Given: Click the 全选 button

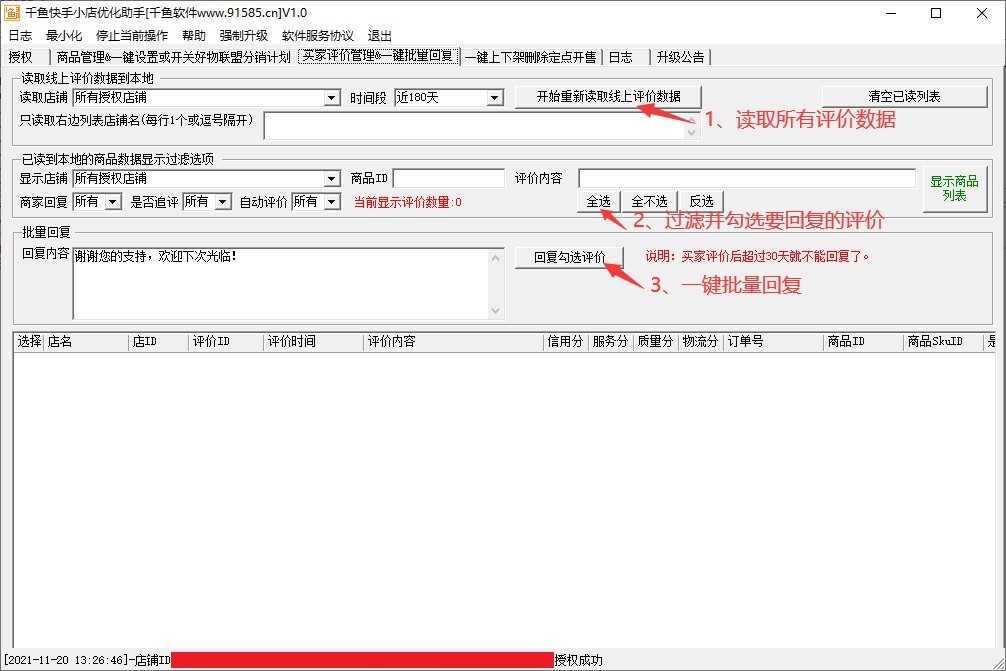Looking at the screenshot, I should (x=598, y=201).
